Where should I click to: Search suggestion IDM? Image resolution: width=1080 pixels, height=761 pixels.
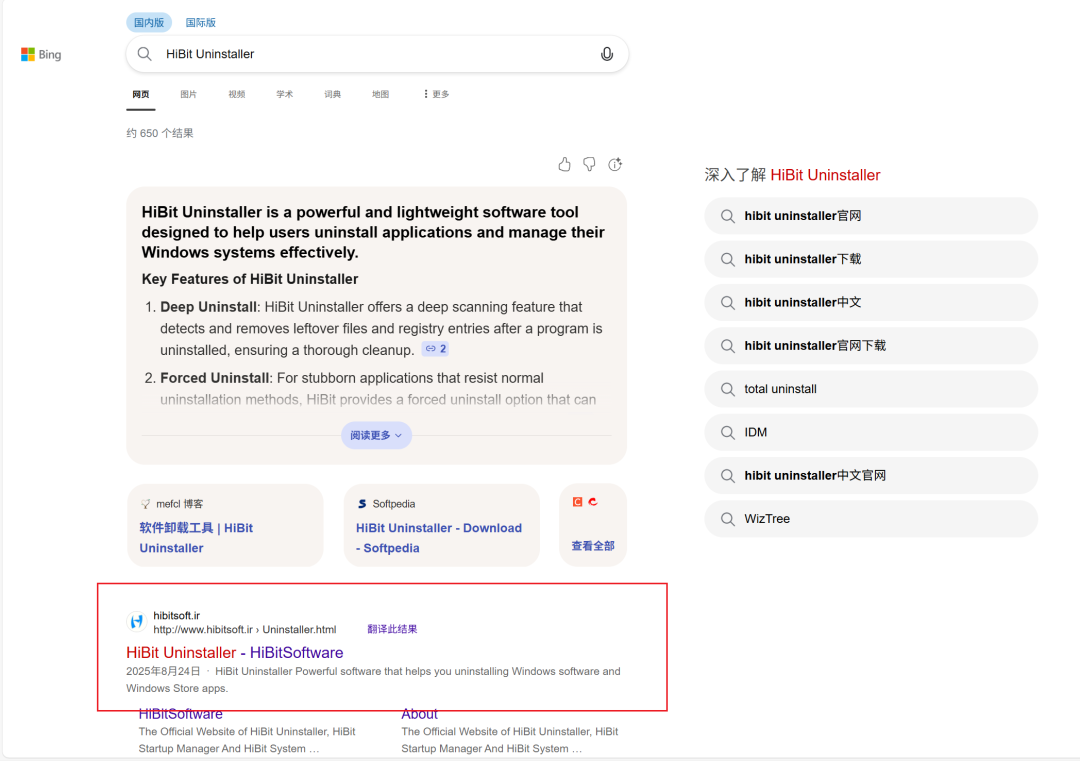pos(871,432)
